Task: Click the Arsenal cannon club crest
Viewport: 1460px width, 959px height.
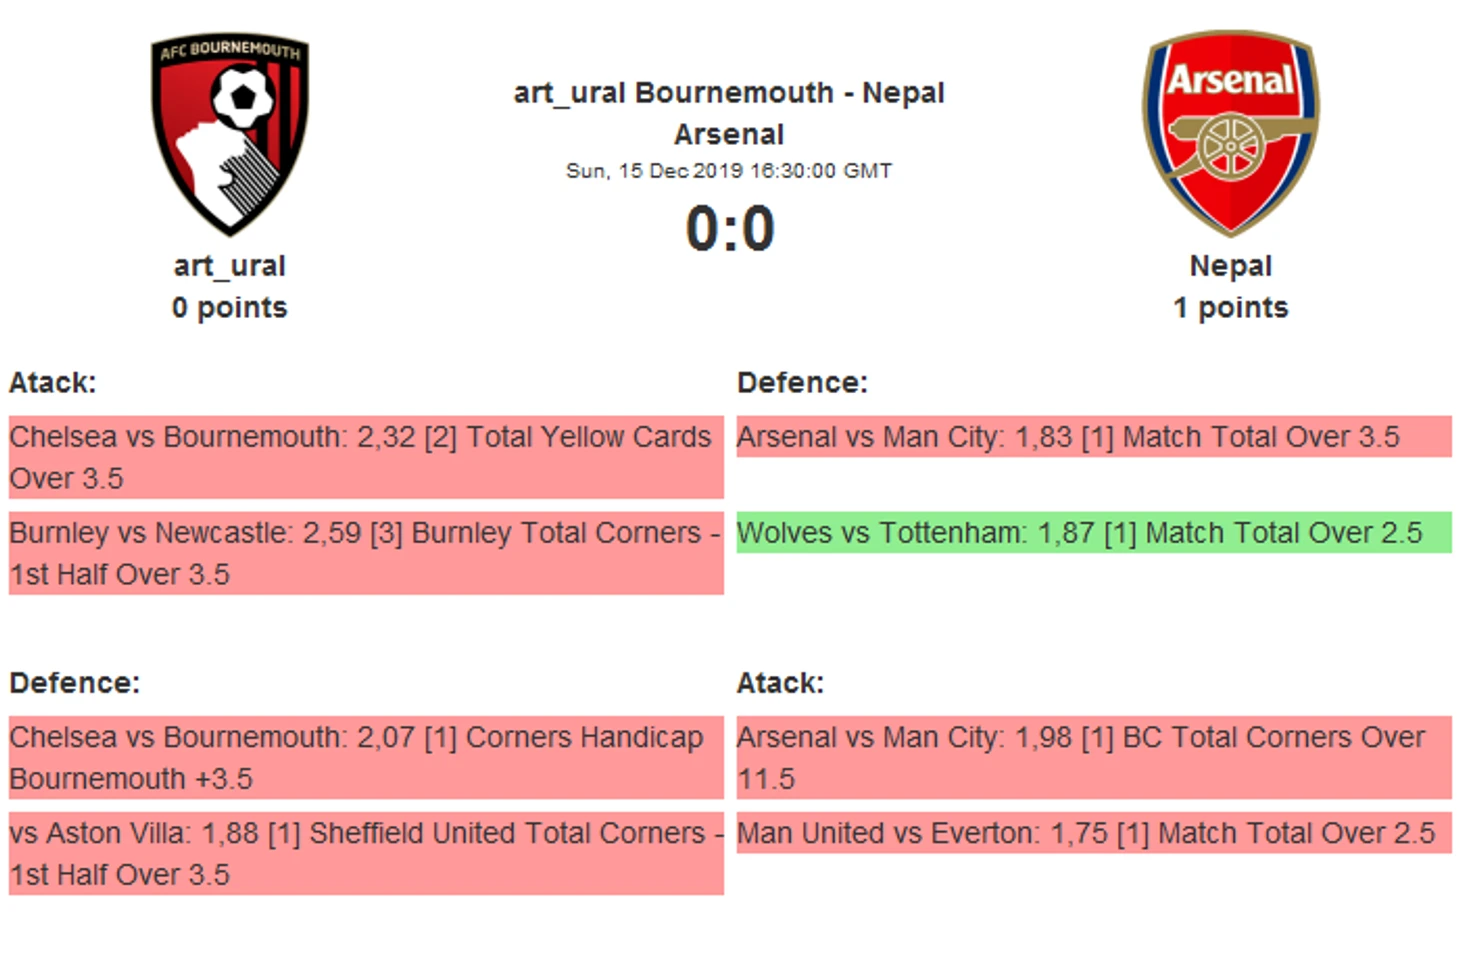Action: coord(1230,132)
